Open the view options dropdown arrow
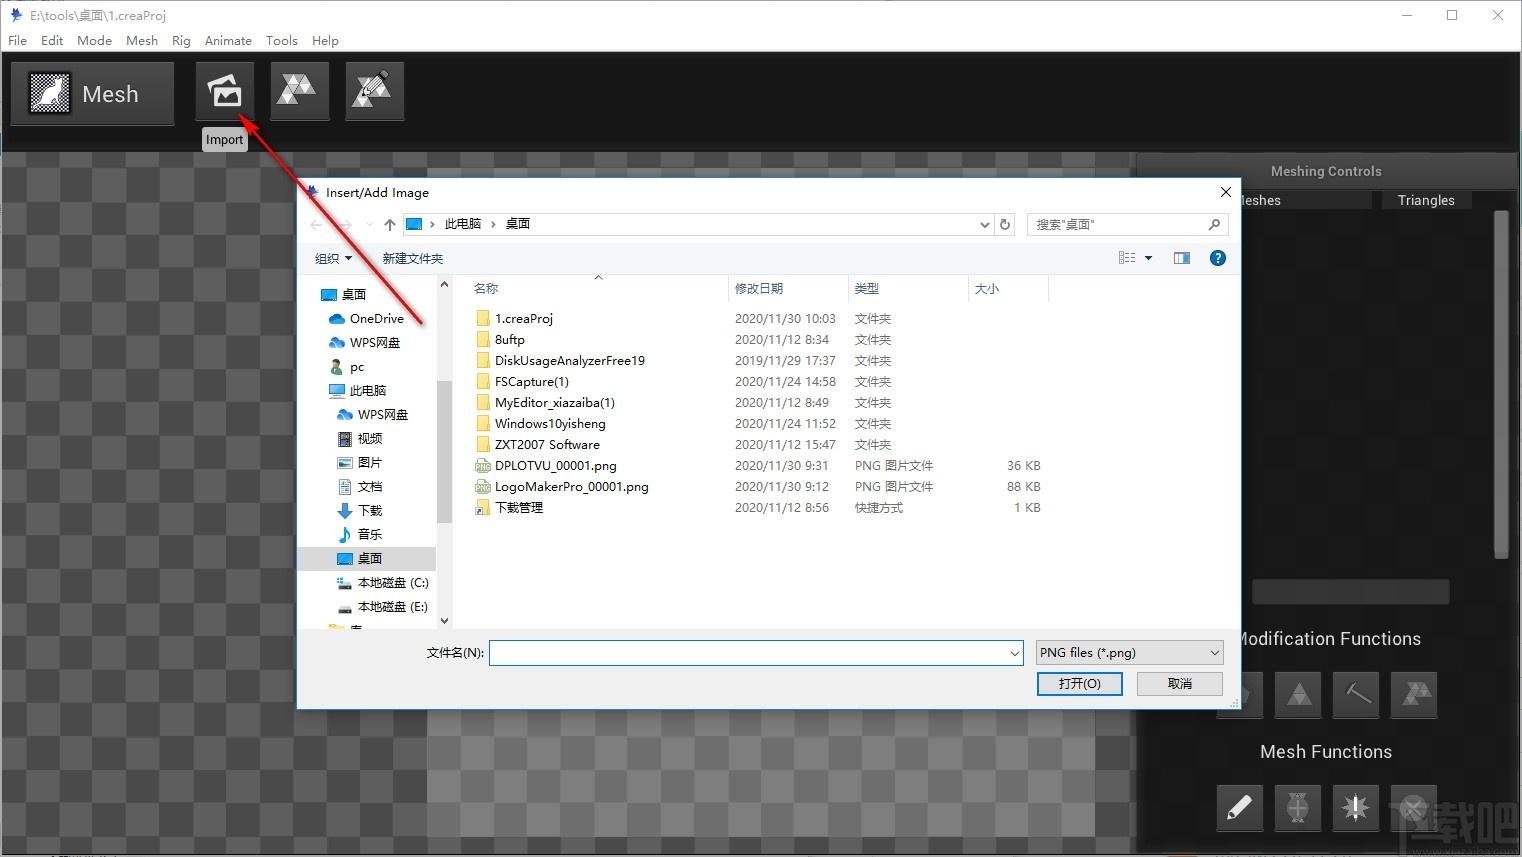Screen dimensions: 1522x857 (1149, 258)
